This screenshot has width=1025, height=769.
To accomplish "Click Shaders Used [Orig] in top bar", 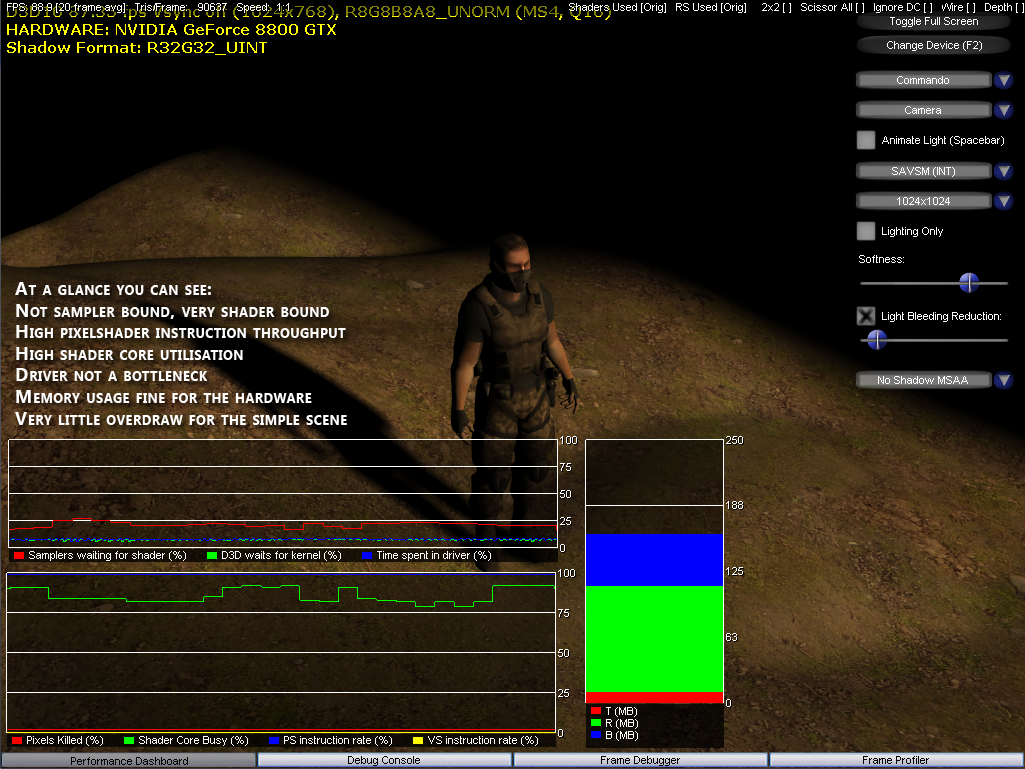I will point(617,7).
